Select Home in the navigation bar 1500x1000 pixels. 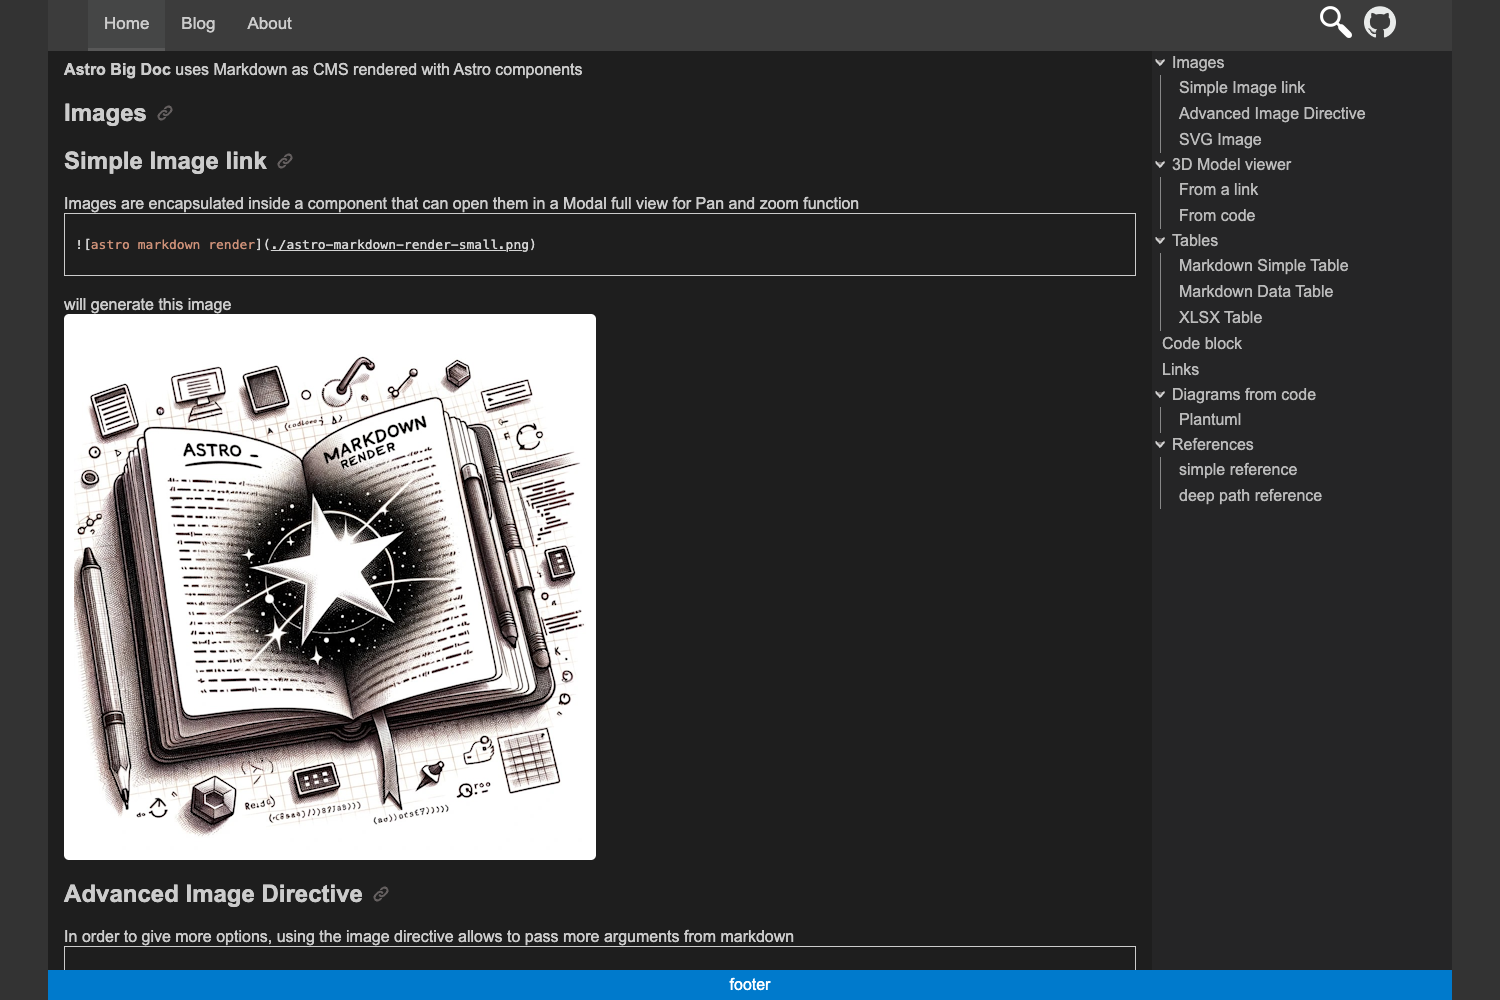pyautogui.click(x=125, y=23)
